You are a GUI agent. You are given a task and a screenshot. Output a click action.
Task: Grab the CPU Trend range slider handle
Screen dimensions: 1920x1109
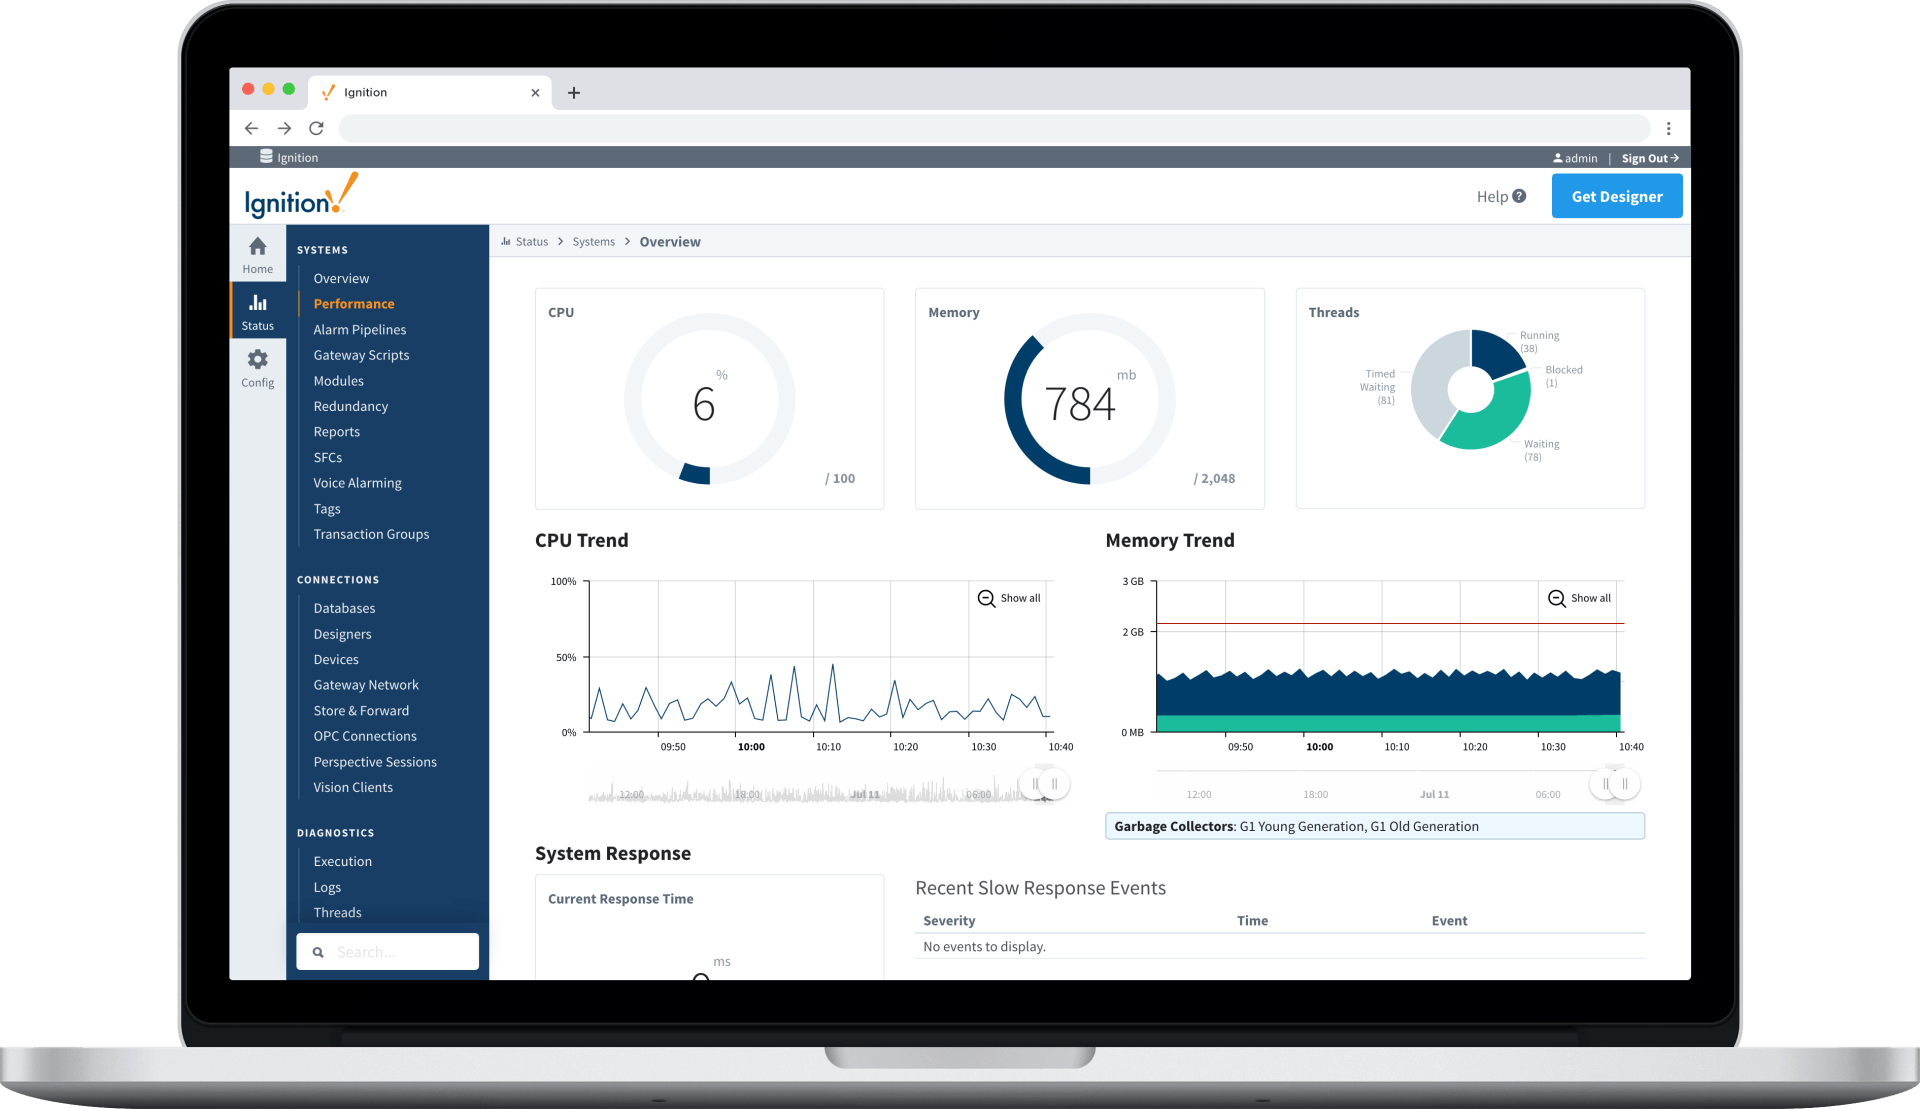point(1054,784)
